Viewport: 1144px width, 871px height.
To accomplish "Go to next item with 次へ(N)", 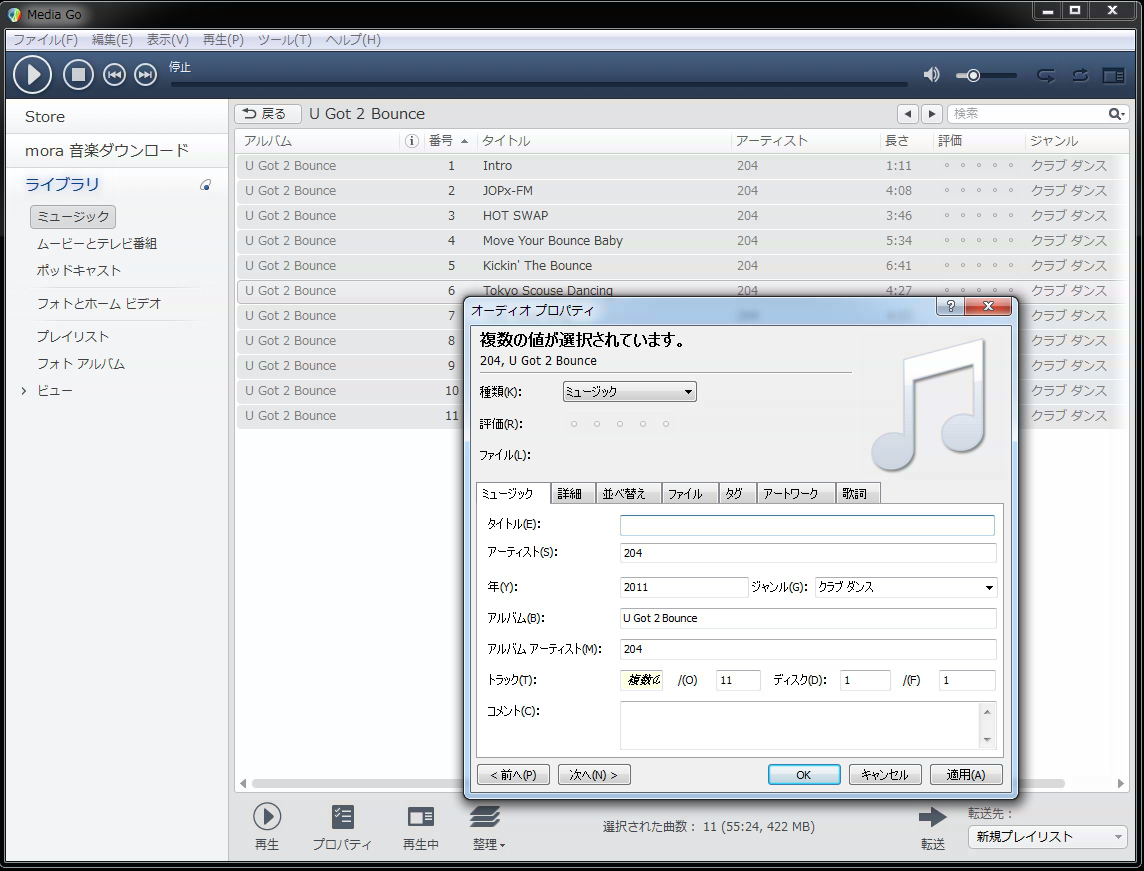I will (594, 775).
